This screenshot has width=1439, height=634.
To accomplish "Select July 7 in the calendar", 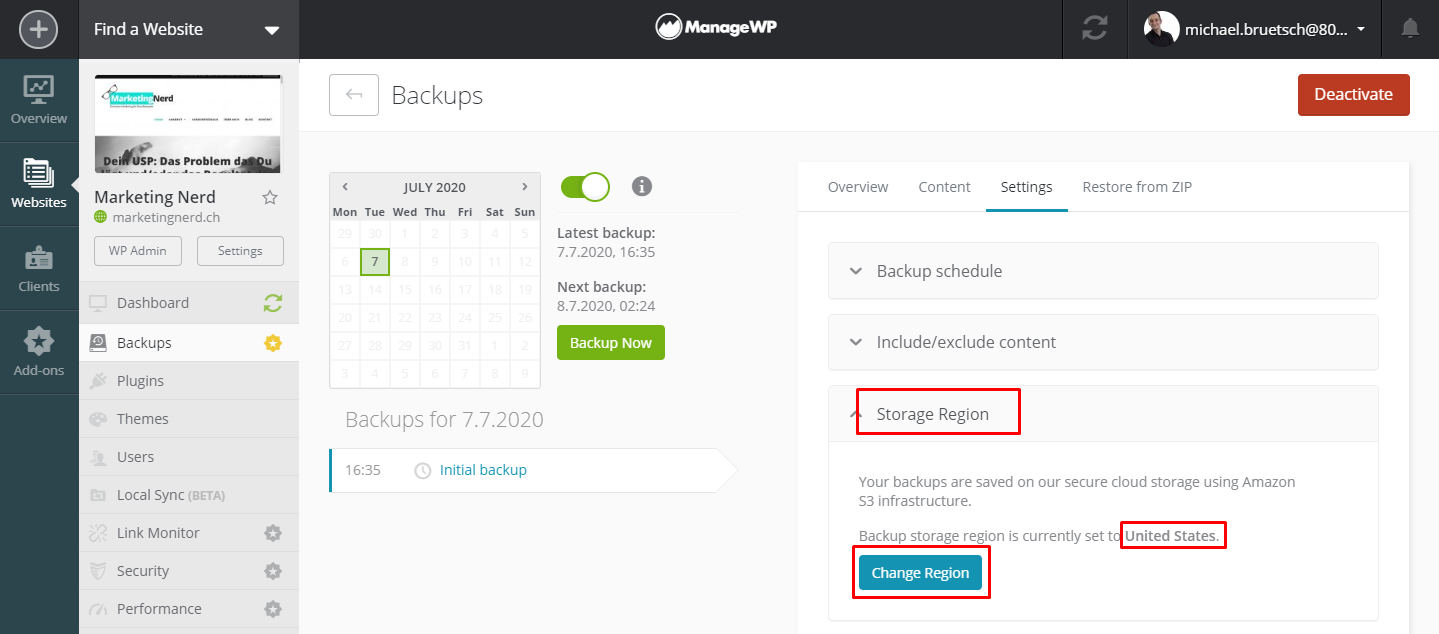I will (374, 262).
